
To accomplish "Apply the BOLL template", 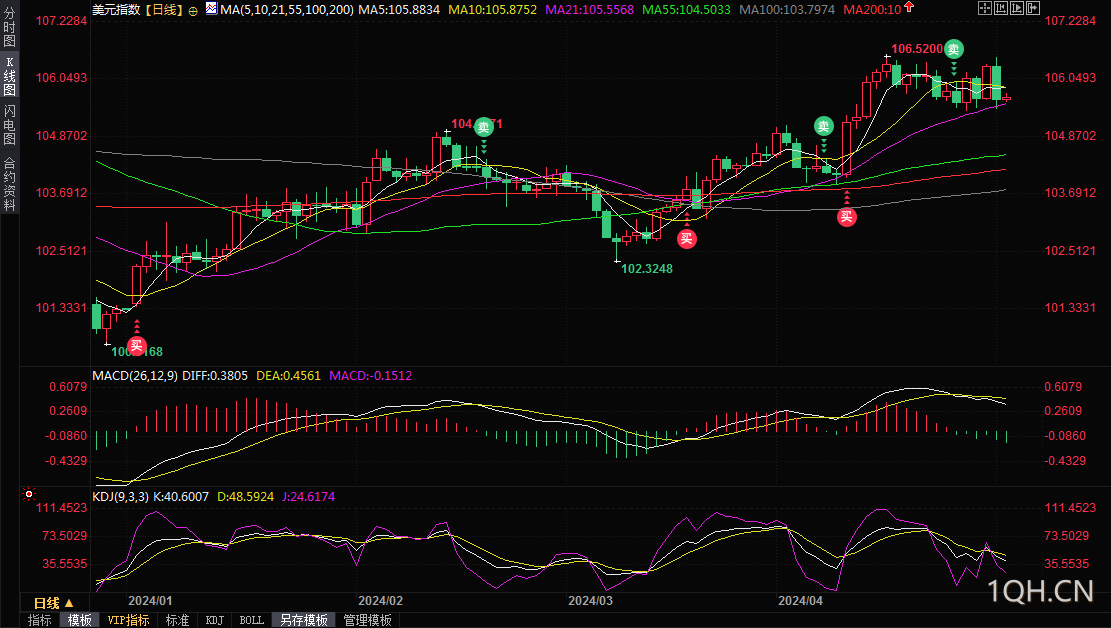I will 252,620.
